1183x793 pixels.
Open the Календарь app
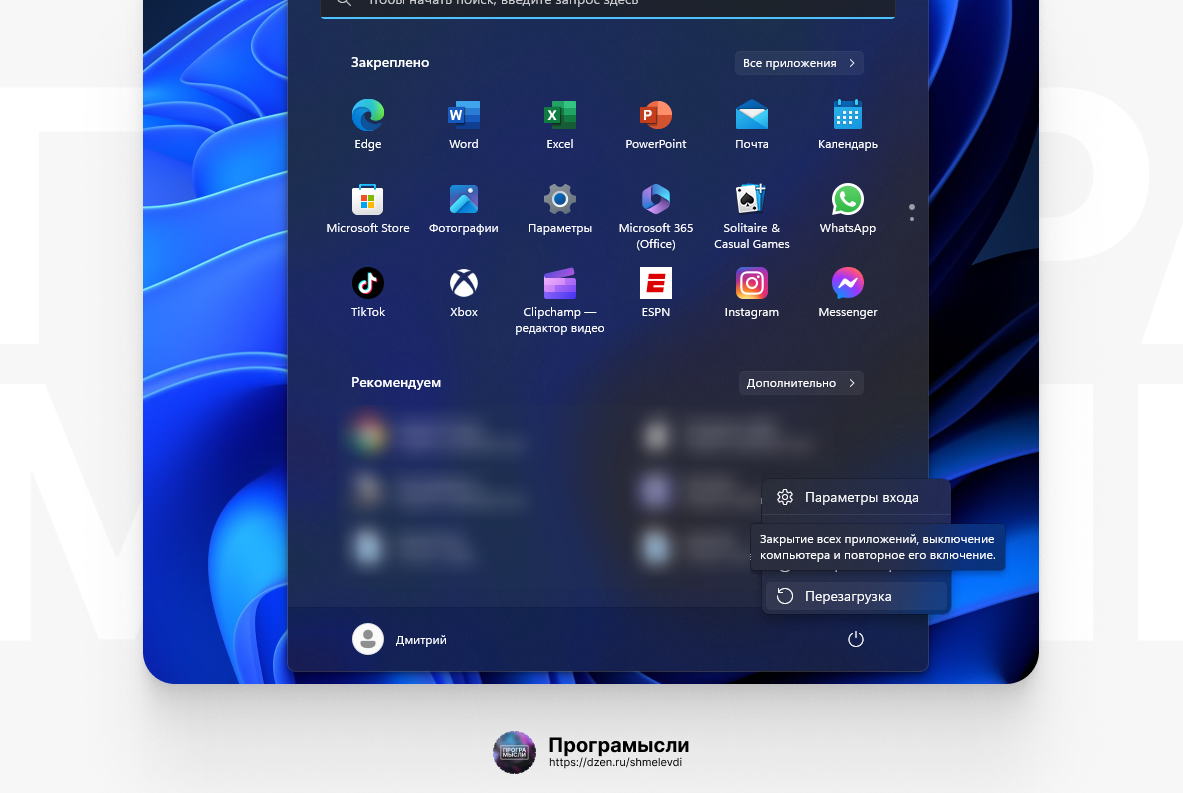coord(847,124)
